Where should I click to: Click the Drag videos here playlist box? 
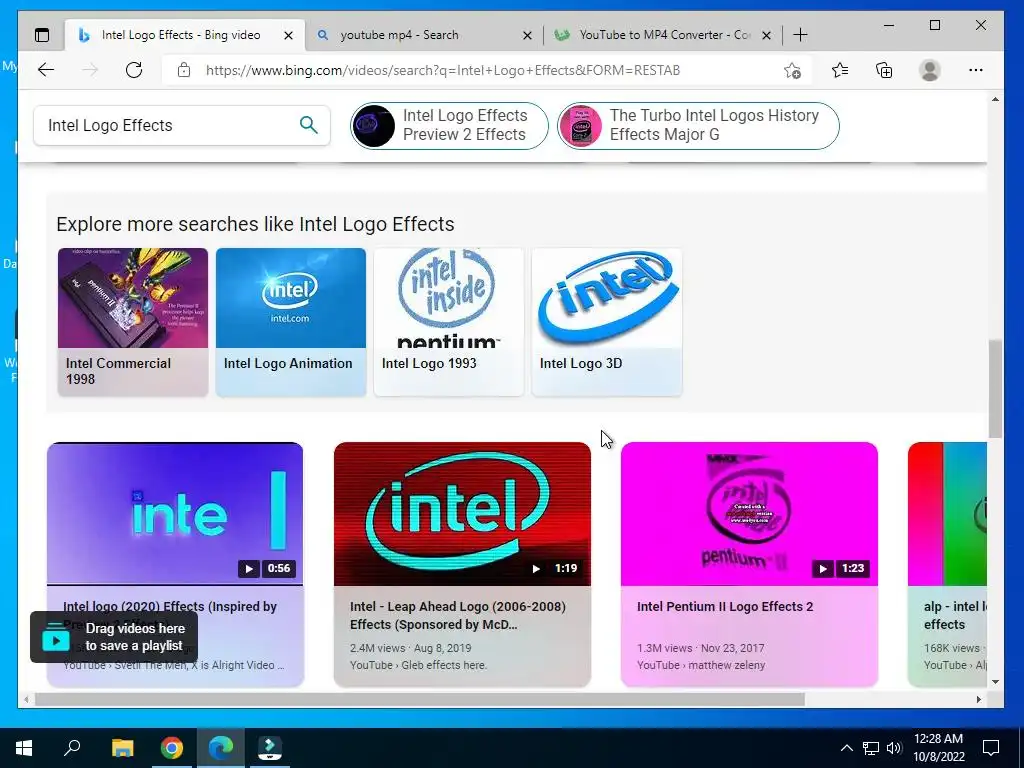coord(114,637)
